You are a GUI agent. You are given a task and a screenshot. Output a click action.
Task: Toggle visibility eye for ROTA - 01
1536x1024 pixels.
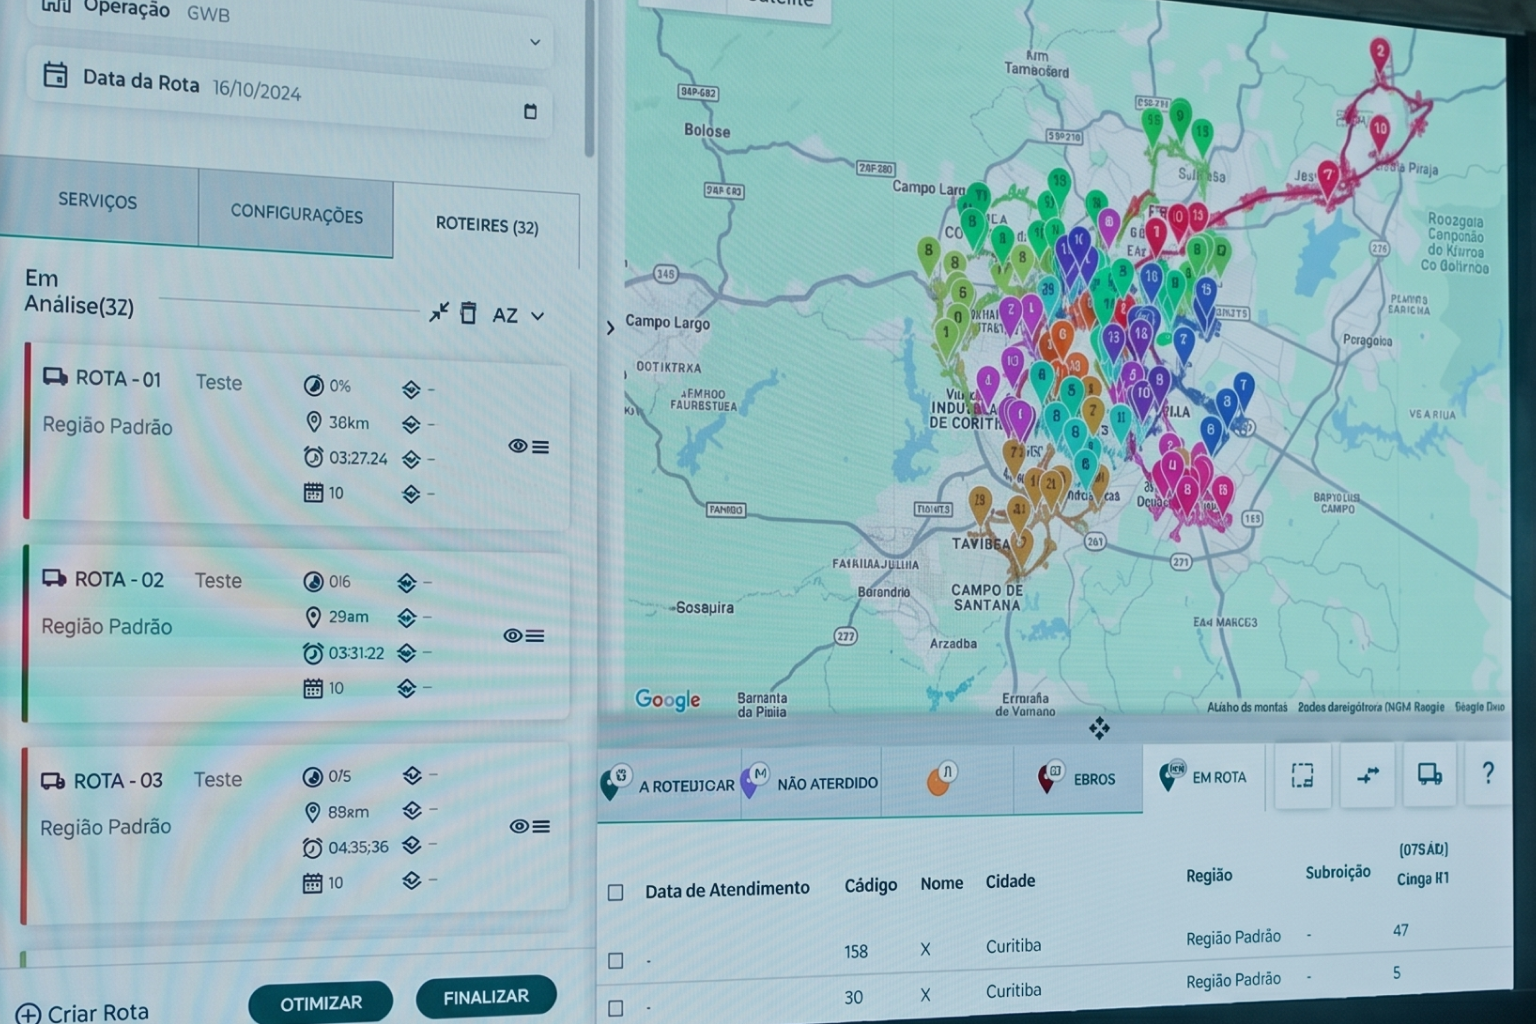click(x=517, y=446)
